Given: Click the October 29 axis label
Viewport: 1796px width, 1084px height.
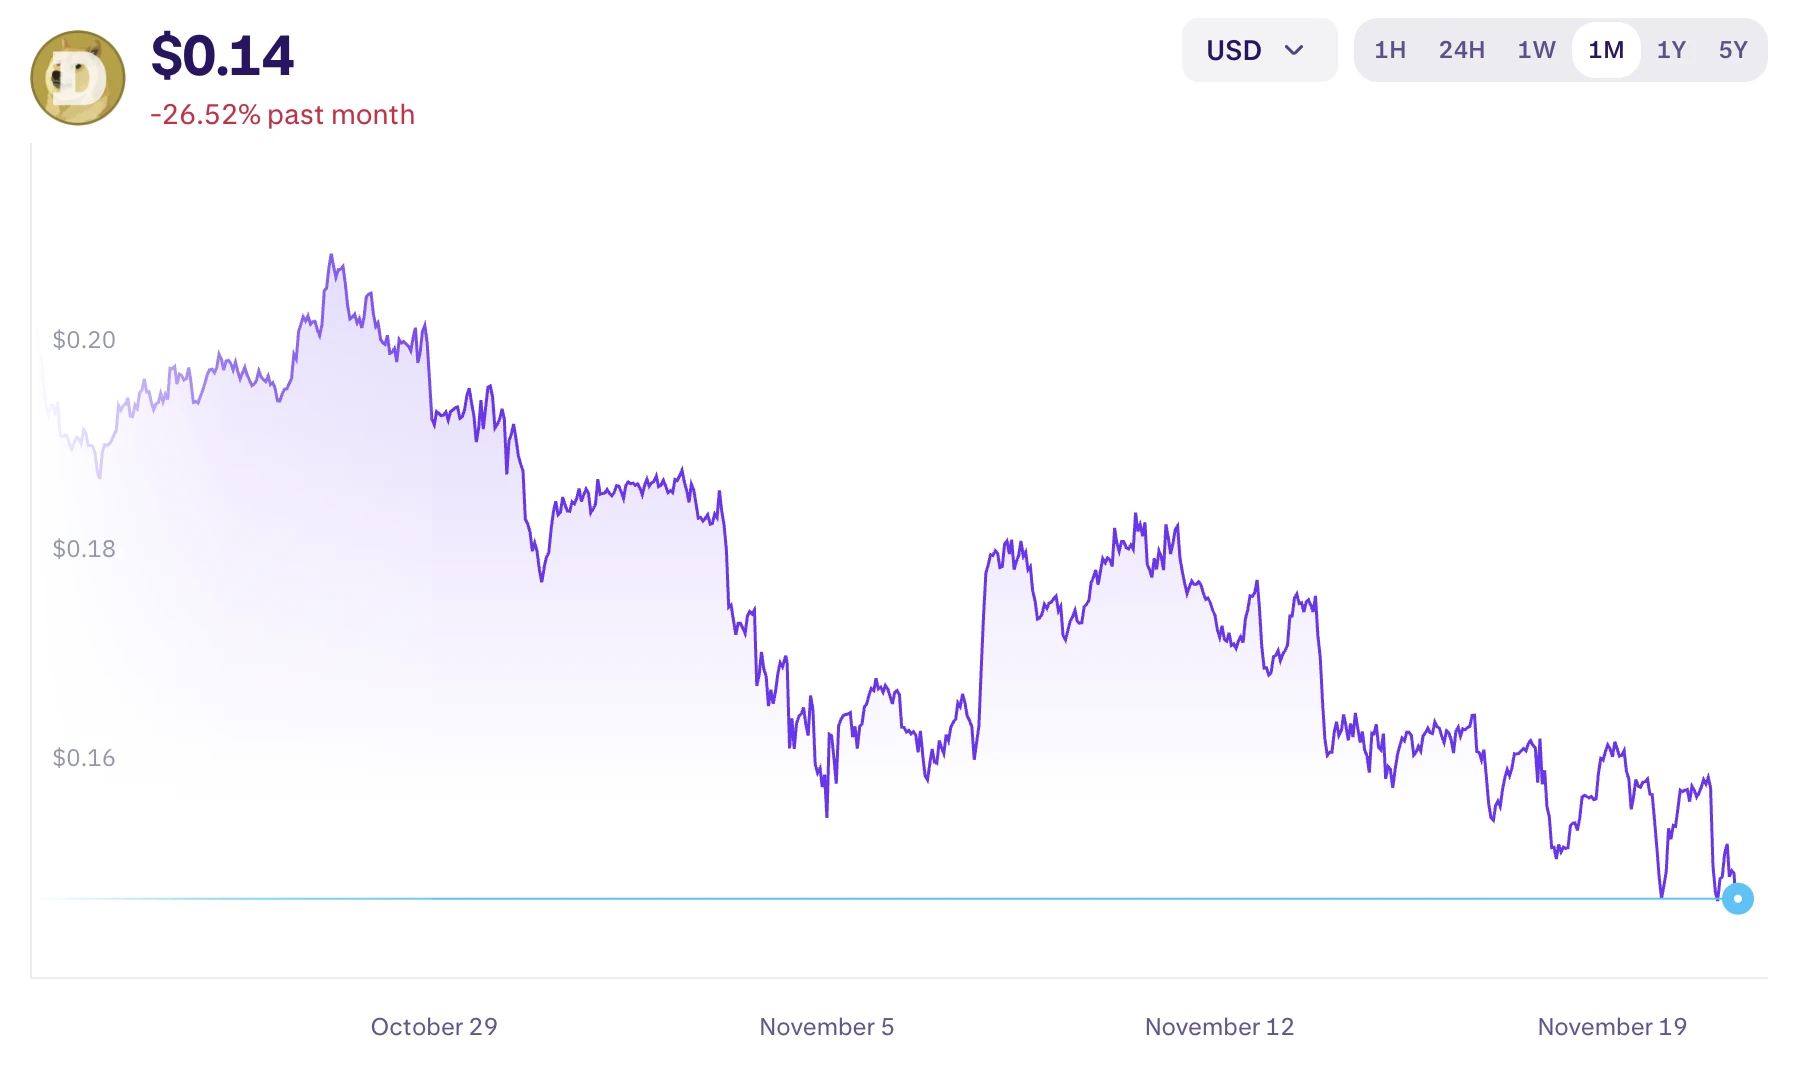Looking at the screenshot, I should click(434, 1027).
